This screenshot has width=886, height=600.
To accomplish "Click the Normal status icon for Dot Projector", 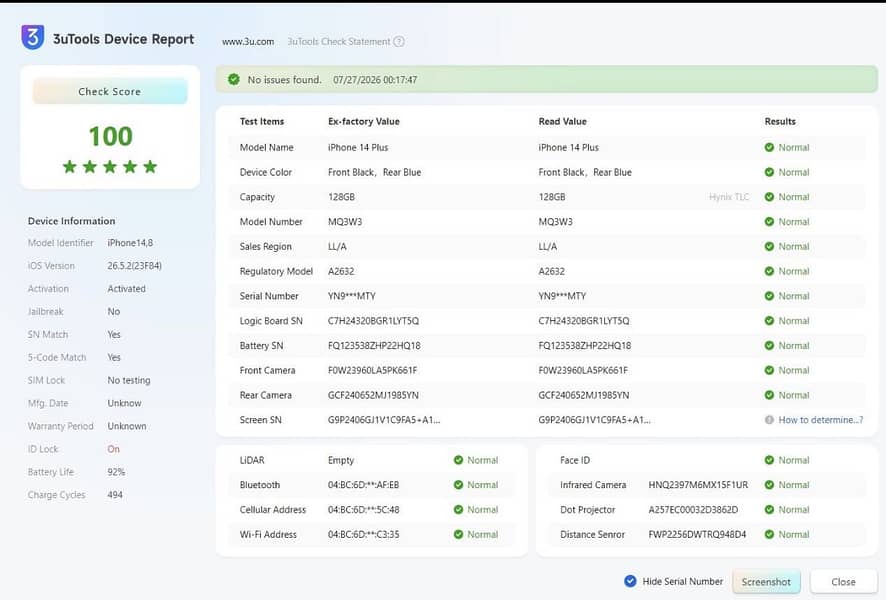I will click(x=769, y=510).
